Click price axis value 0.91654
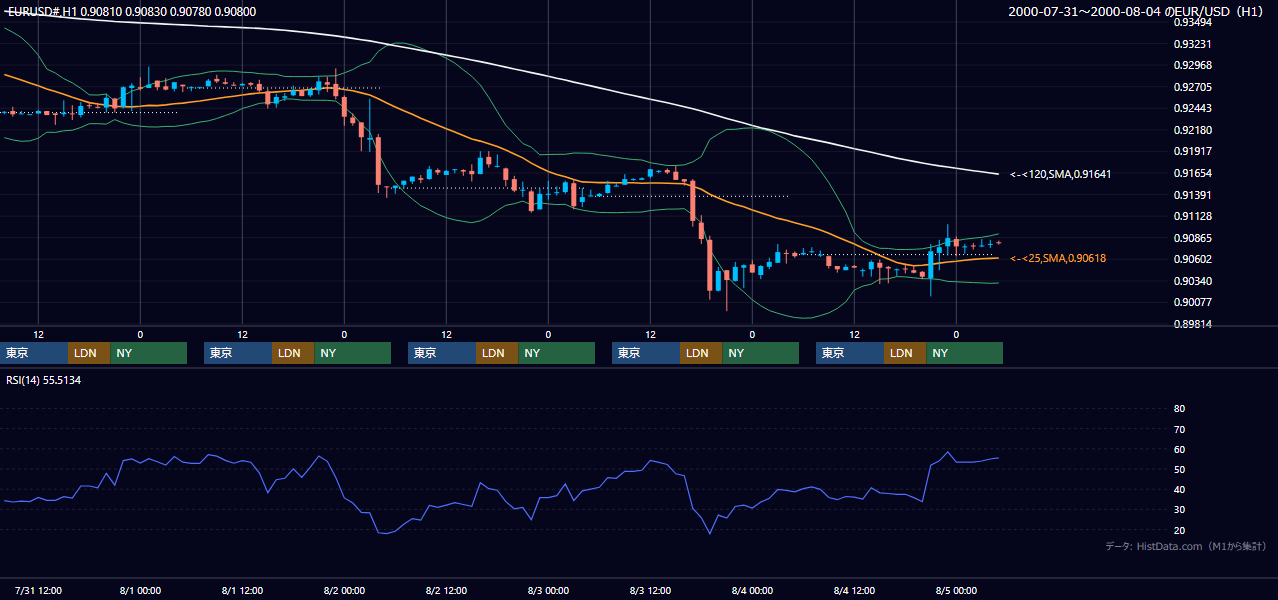The height and width of the screenshot is (600, 1278). [1191, 173]
